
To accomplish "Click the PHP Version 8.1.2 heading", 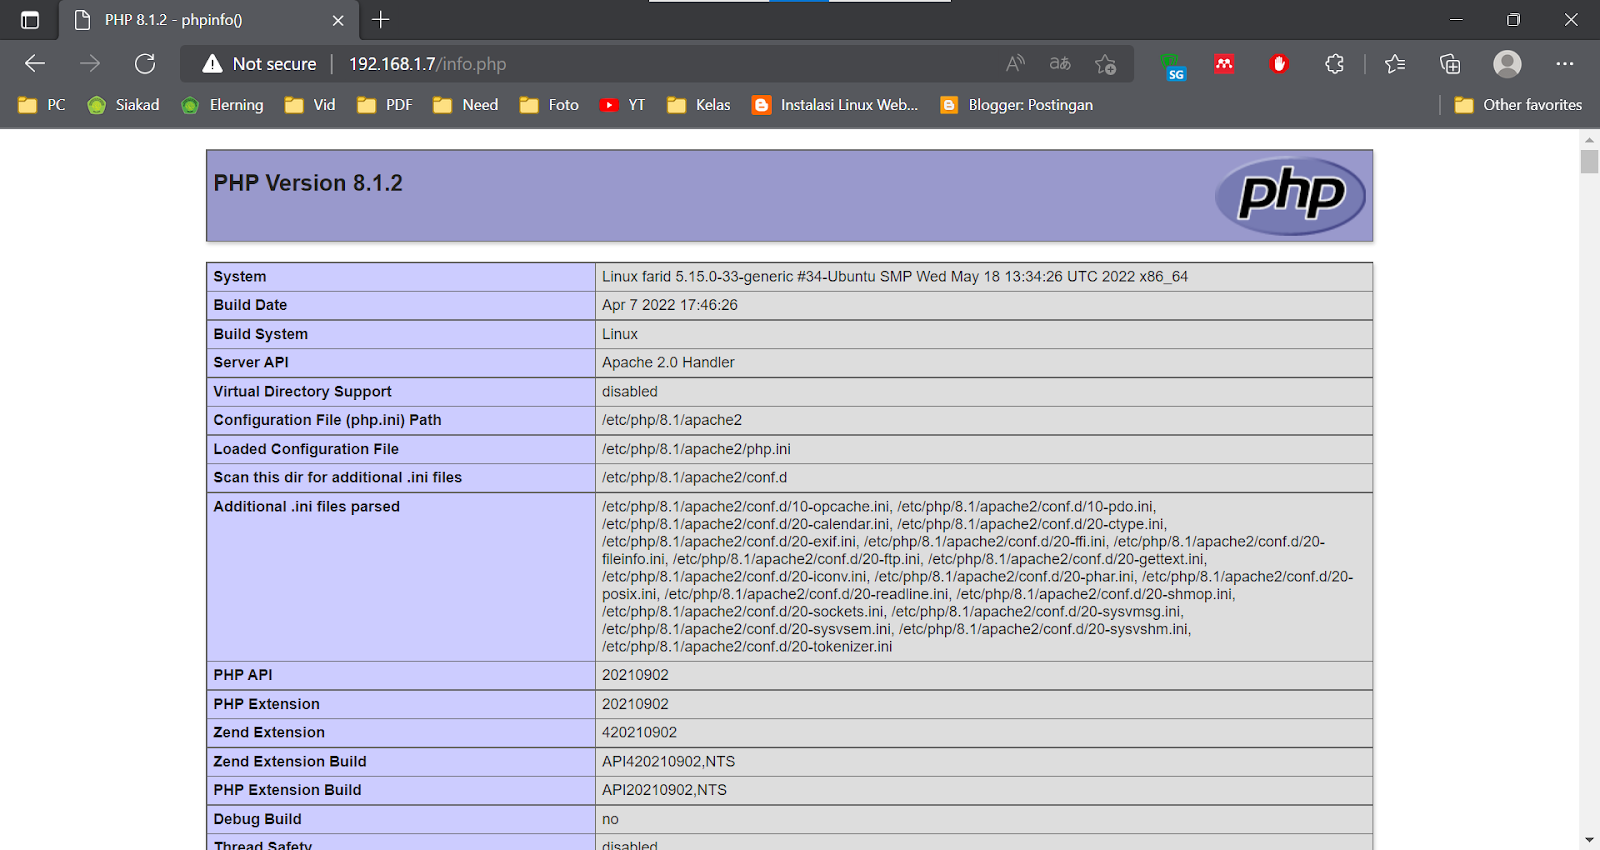I will click(x=308, y=183).
